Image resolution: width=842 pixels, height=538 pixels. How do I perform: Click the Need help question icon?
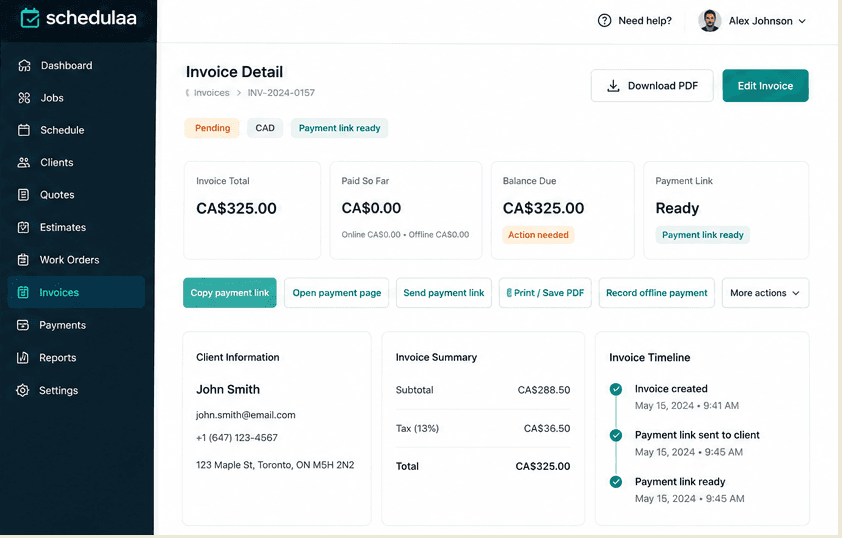(604, 20)
